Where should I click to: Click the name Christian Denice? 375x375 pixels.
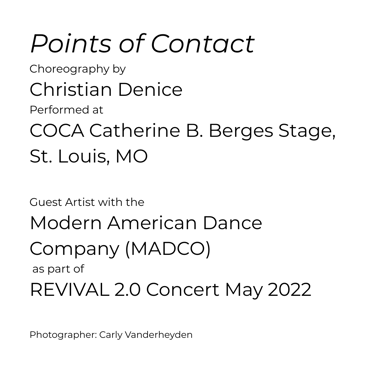106,90
